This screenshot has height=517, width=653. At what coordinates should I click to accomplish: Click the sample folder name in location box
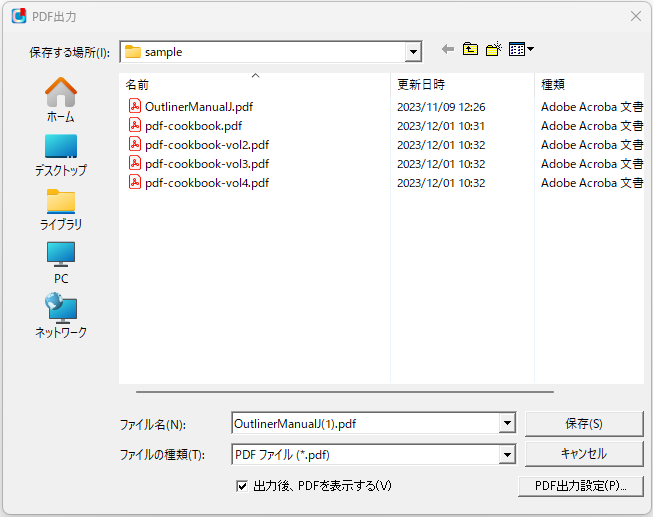(x=163, y=52)
